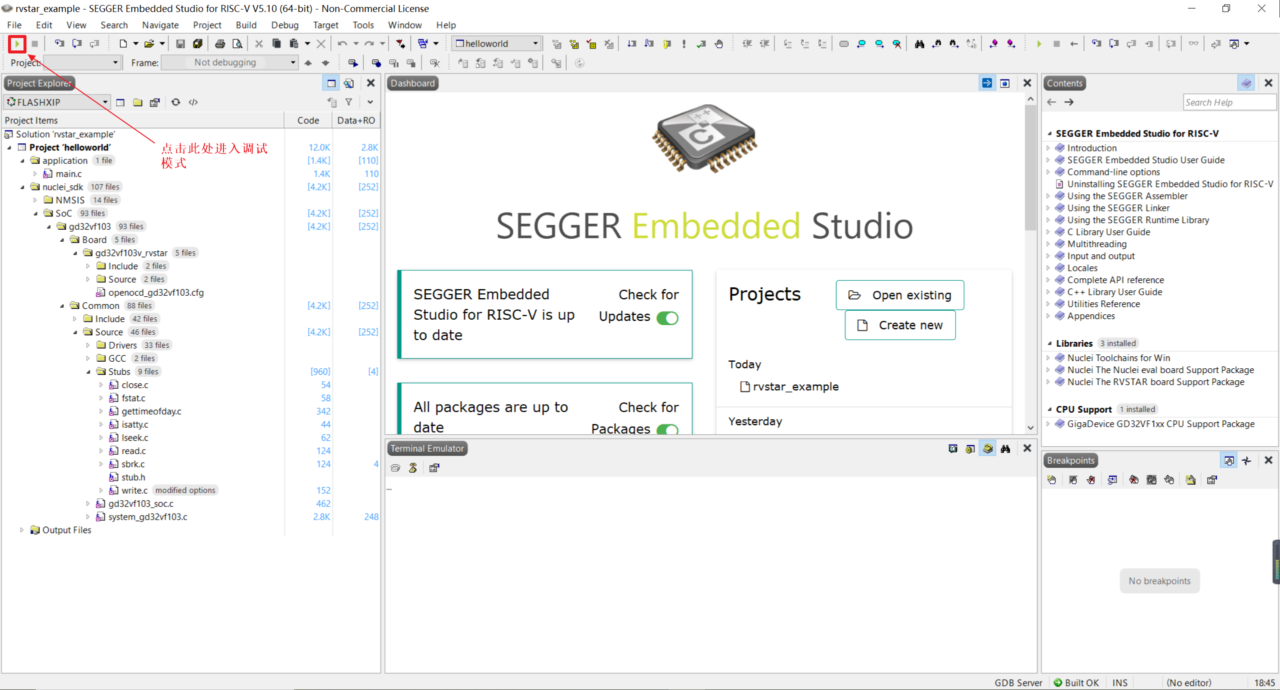1280x690 pixels.
Task: Click the Search Help input field
Action: coord(1229,102)
